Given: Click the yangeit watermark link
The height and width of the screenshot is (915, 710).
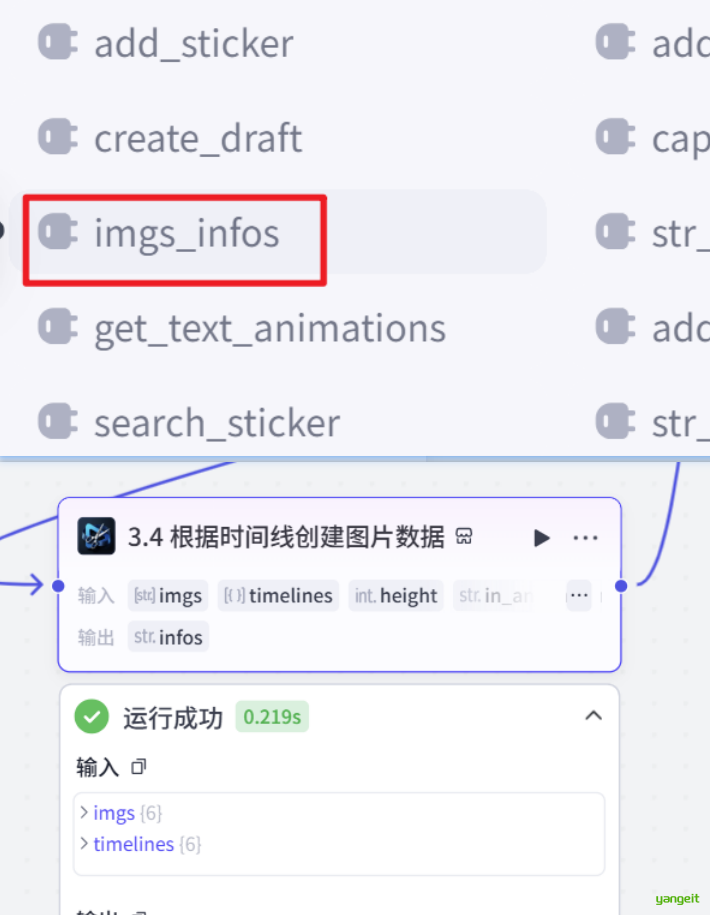Looking at the screenshot, I should [677, 899].
